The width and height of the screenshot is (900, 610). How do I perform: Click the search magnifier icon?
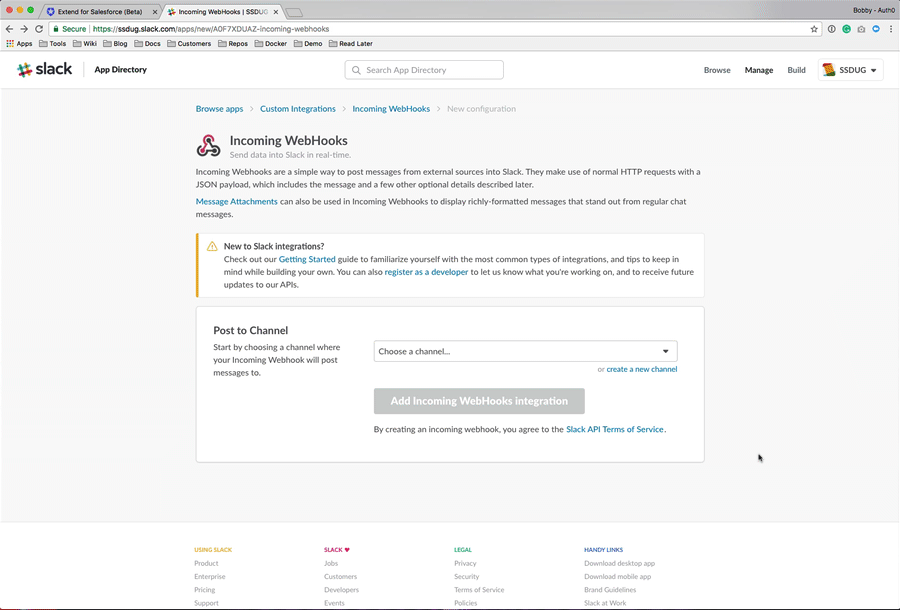click(356, 70)
